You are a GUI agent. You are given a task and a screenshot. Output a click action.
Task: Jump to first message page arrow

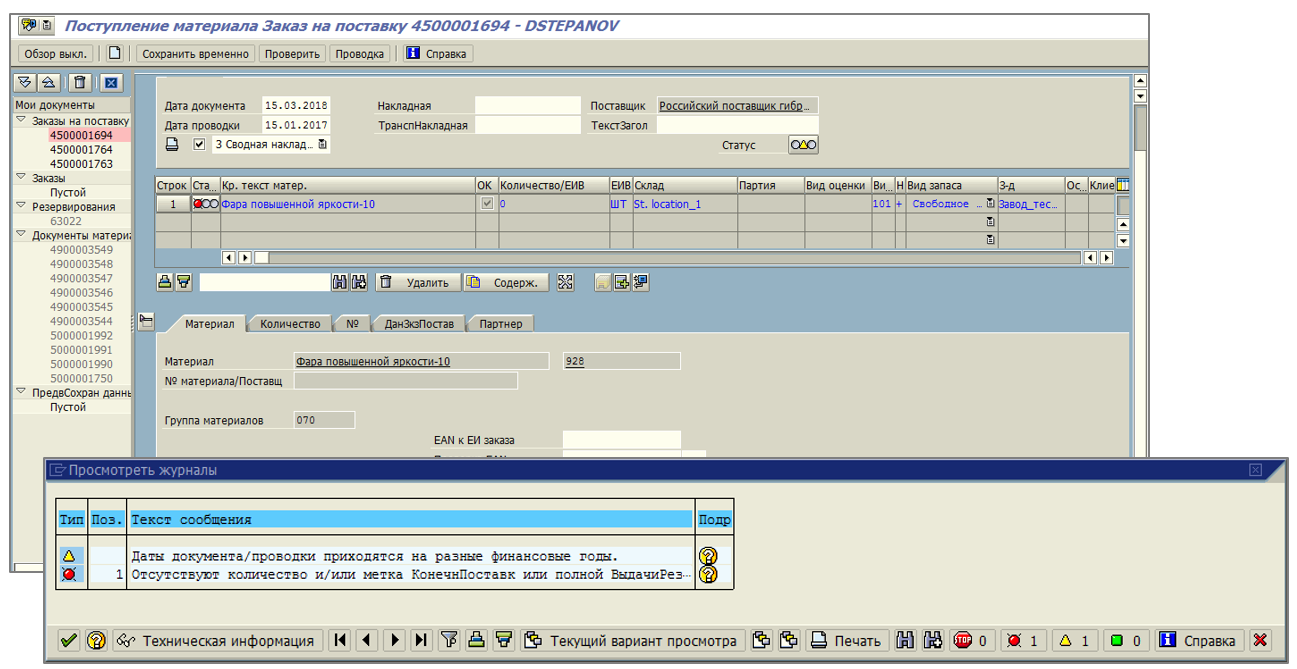tap(340, 641)
